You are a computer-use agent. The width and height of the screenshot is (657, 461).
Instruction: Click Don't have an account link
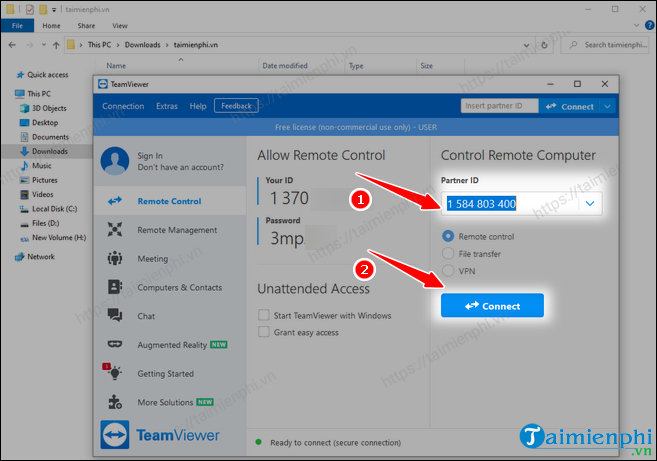coord(181,167)
